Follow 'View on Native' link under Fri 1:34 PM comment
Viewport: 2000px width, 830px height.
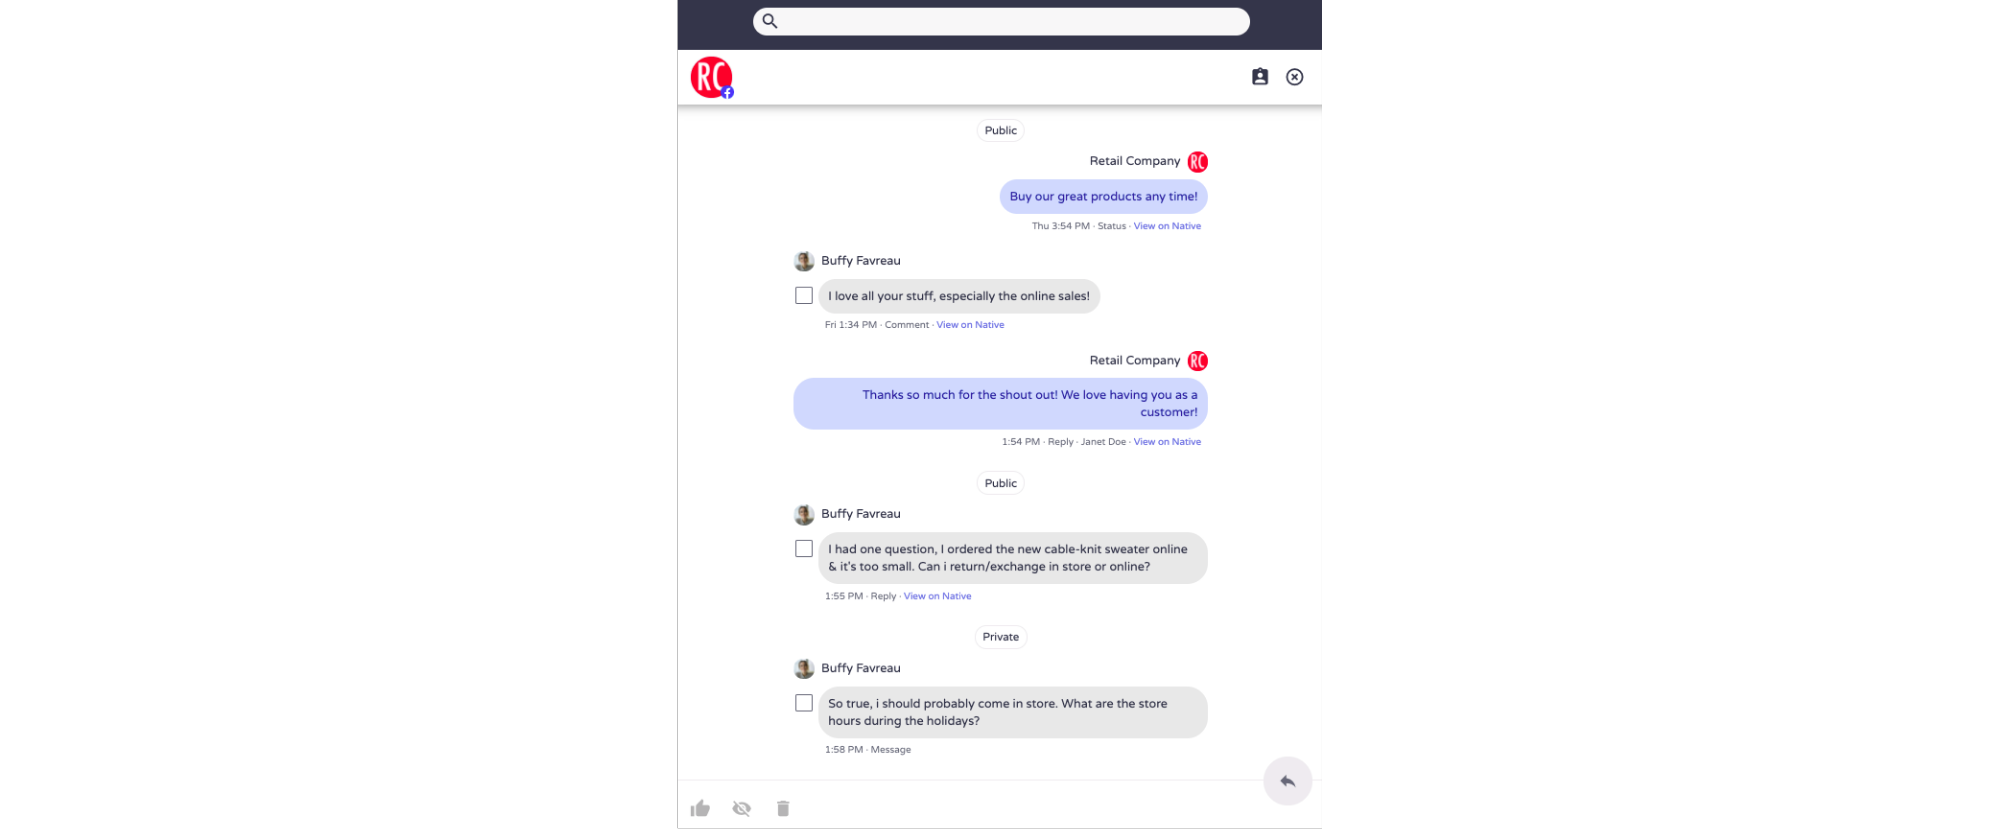(x=970, y=325)
